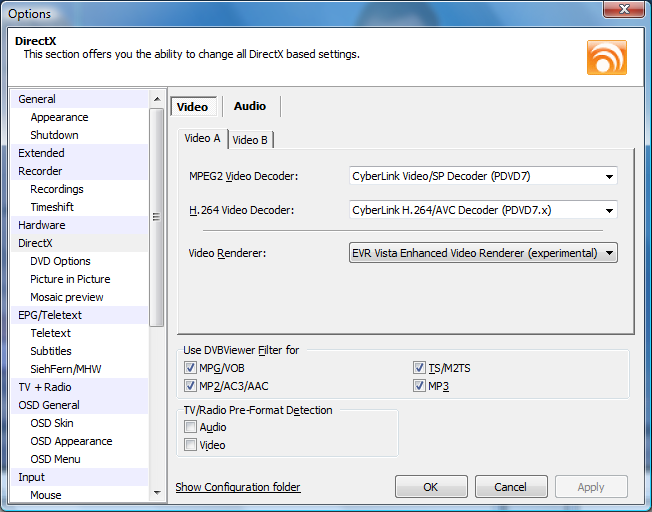Click the OK button

pyautogui.click(x=431, y=487)
